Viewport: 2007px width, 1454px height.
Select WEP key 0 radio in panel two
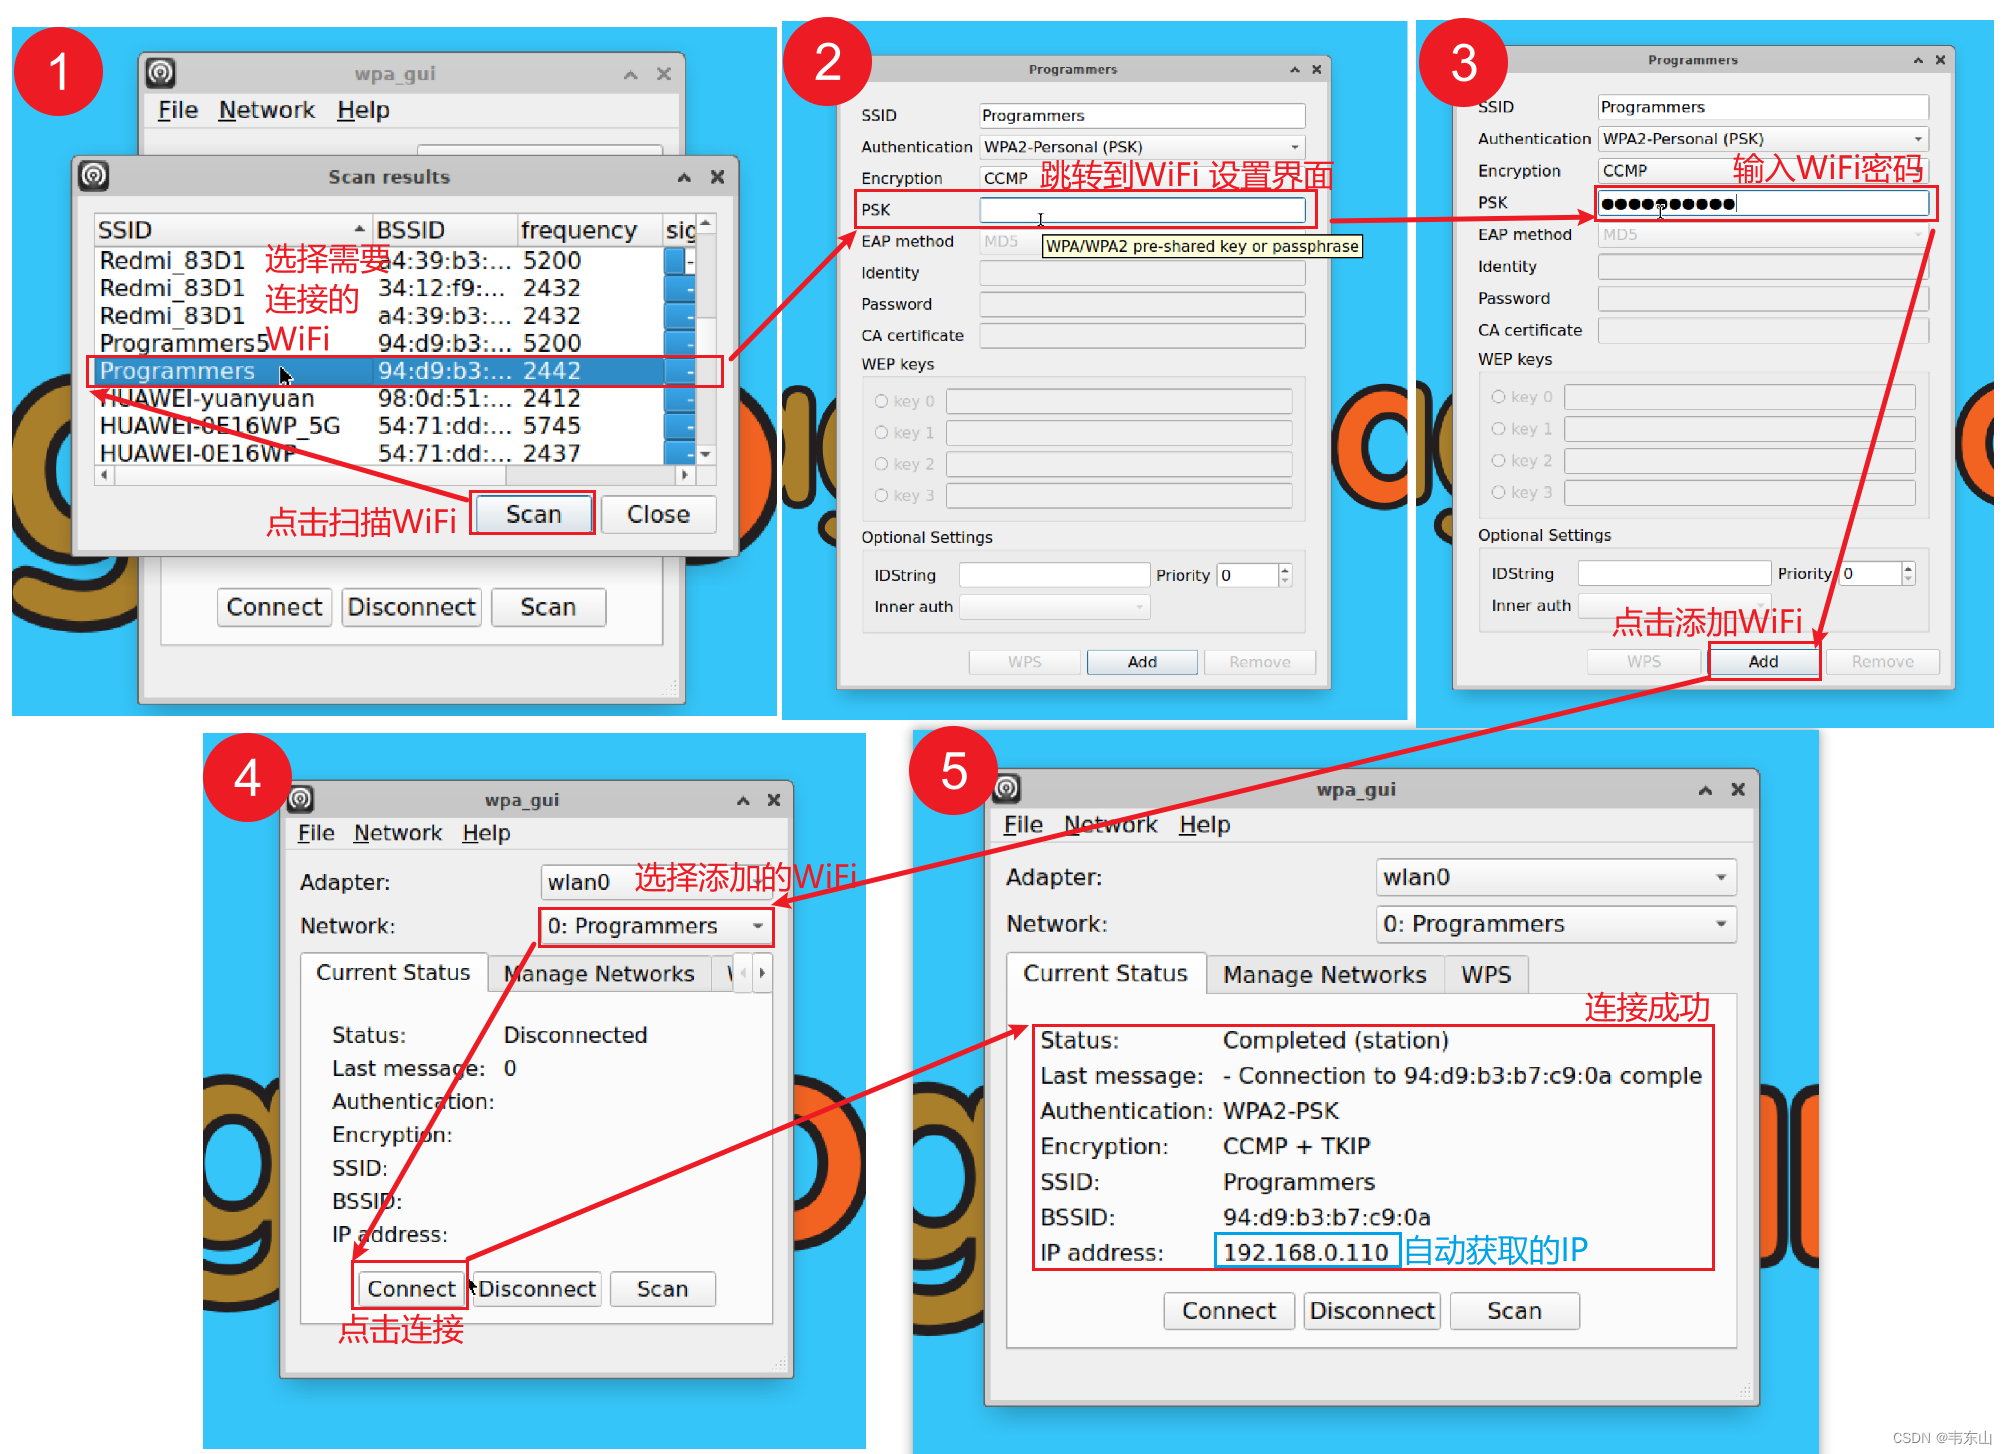click(881, 401)
